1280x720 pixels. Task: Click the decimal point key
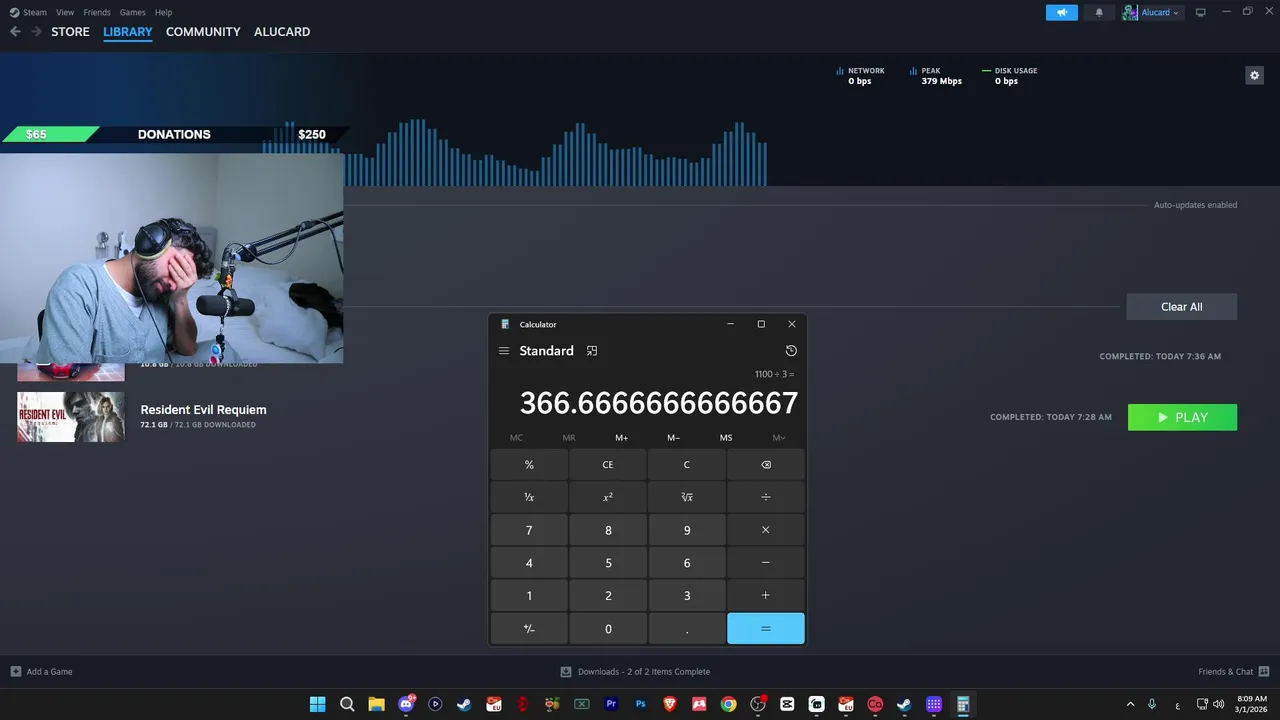point(687,629)
